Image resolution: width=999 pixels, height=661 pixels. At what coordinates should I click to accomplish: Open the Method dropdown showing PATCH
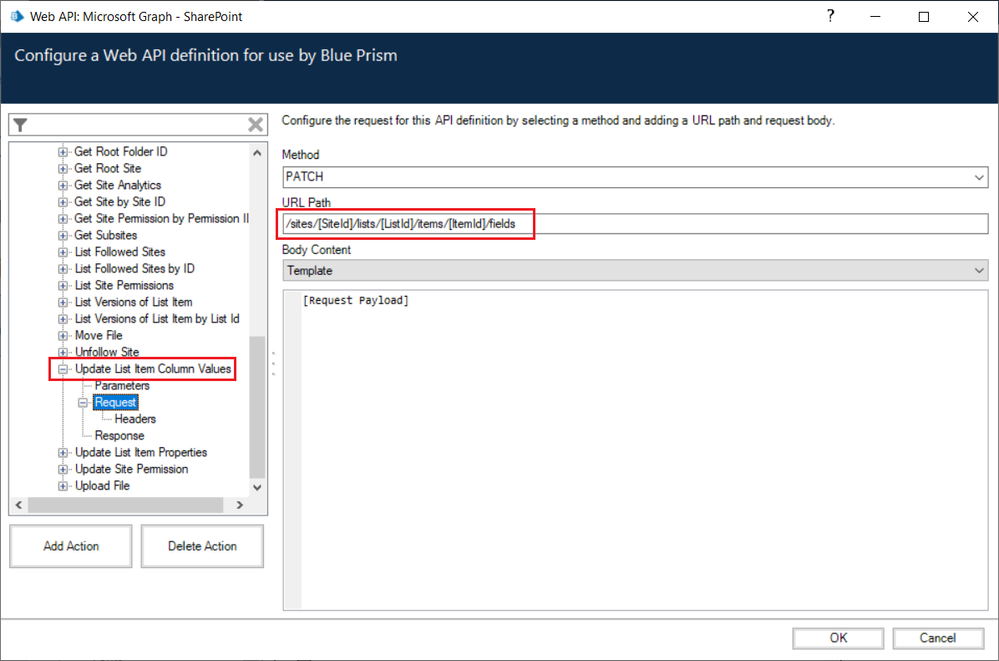[x=635, y=177]
